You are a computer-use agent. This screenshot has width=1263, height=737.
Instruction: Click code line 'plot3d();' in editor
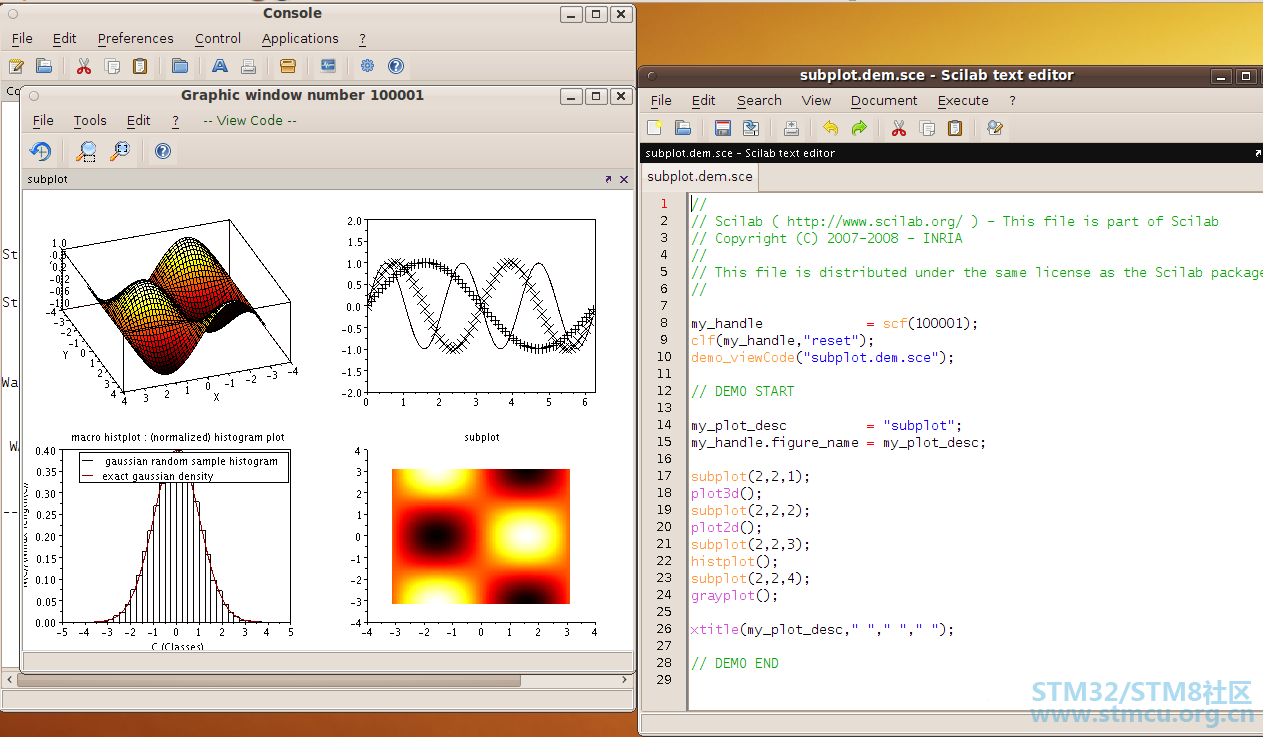pyautogui.click(x=726, y=493)
